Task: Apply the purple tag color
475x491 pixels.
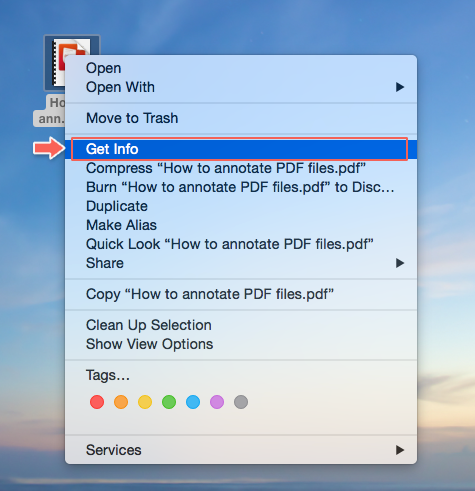Action: [x=217, y=402]
